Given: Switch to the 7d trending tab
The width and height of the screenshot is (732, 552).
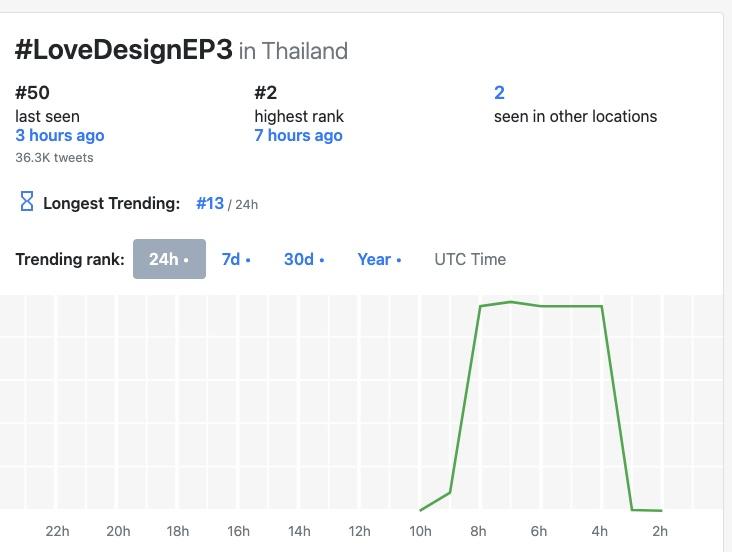Looking at the screenshot, I should tap(236, 259).
